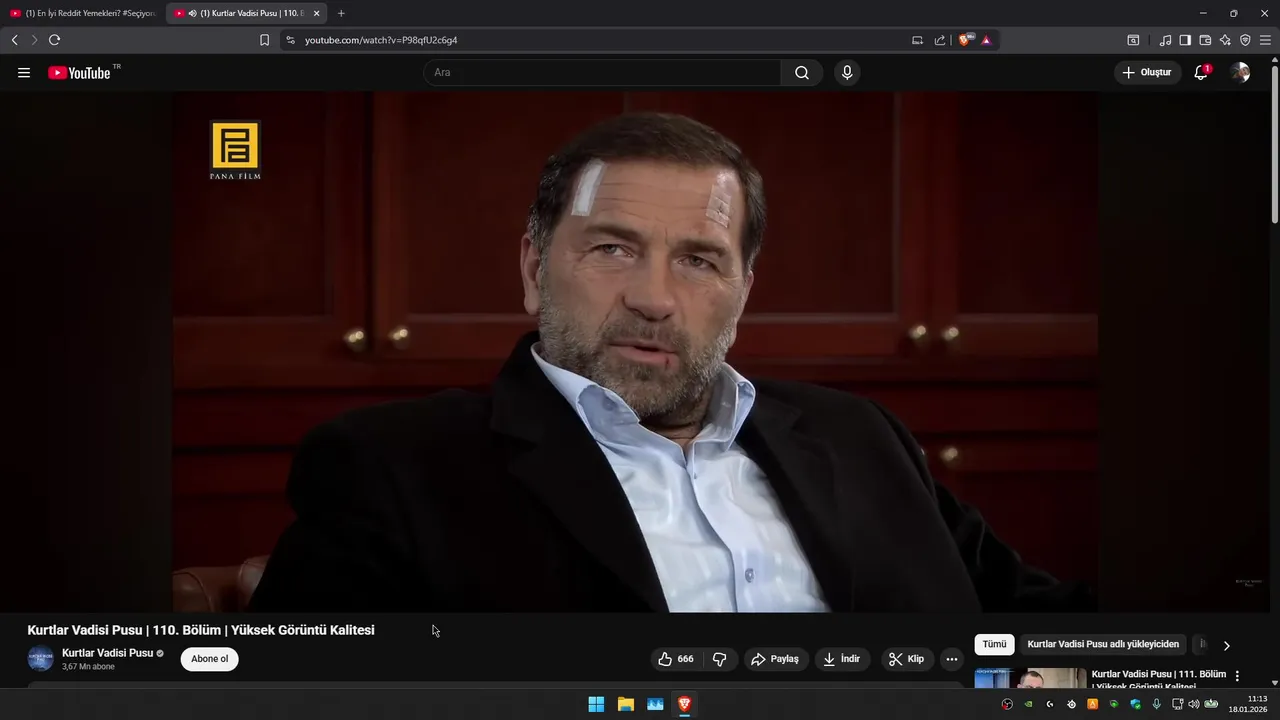Download the video with İndir

pos(842,659)
